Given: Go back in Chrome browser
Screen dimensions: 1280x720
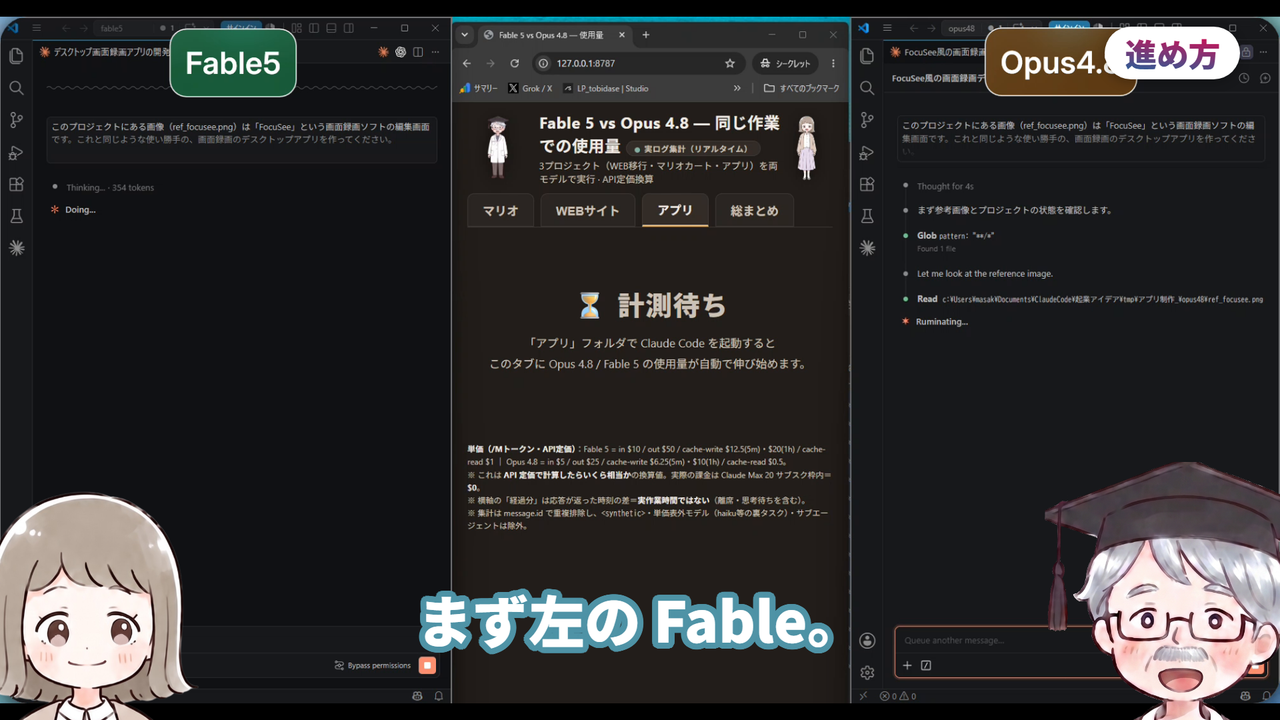Looking at the screenshot, I should coord(467,63).
